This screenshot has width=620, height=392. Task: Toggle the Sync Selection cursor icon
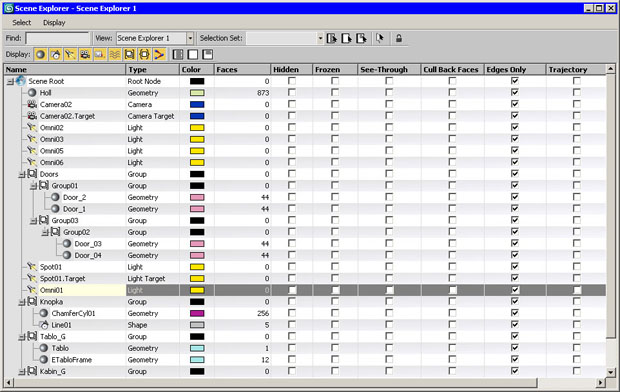(380, 38)
